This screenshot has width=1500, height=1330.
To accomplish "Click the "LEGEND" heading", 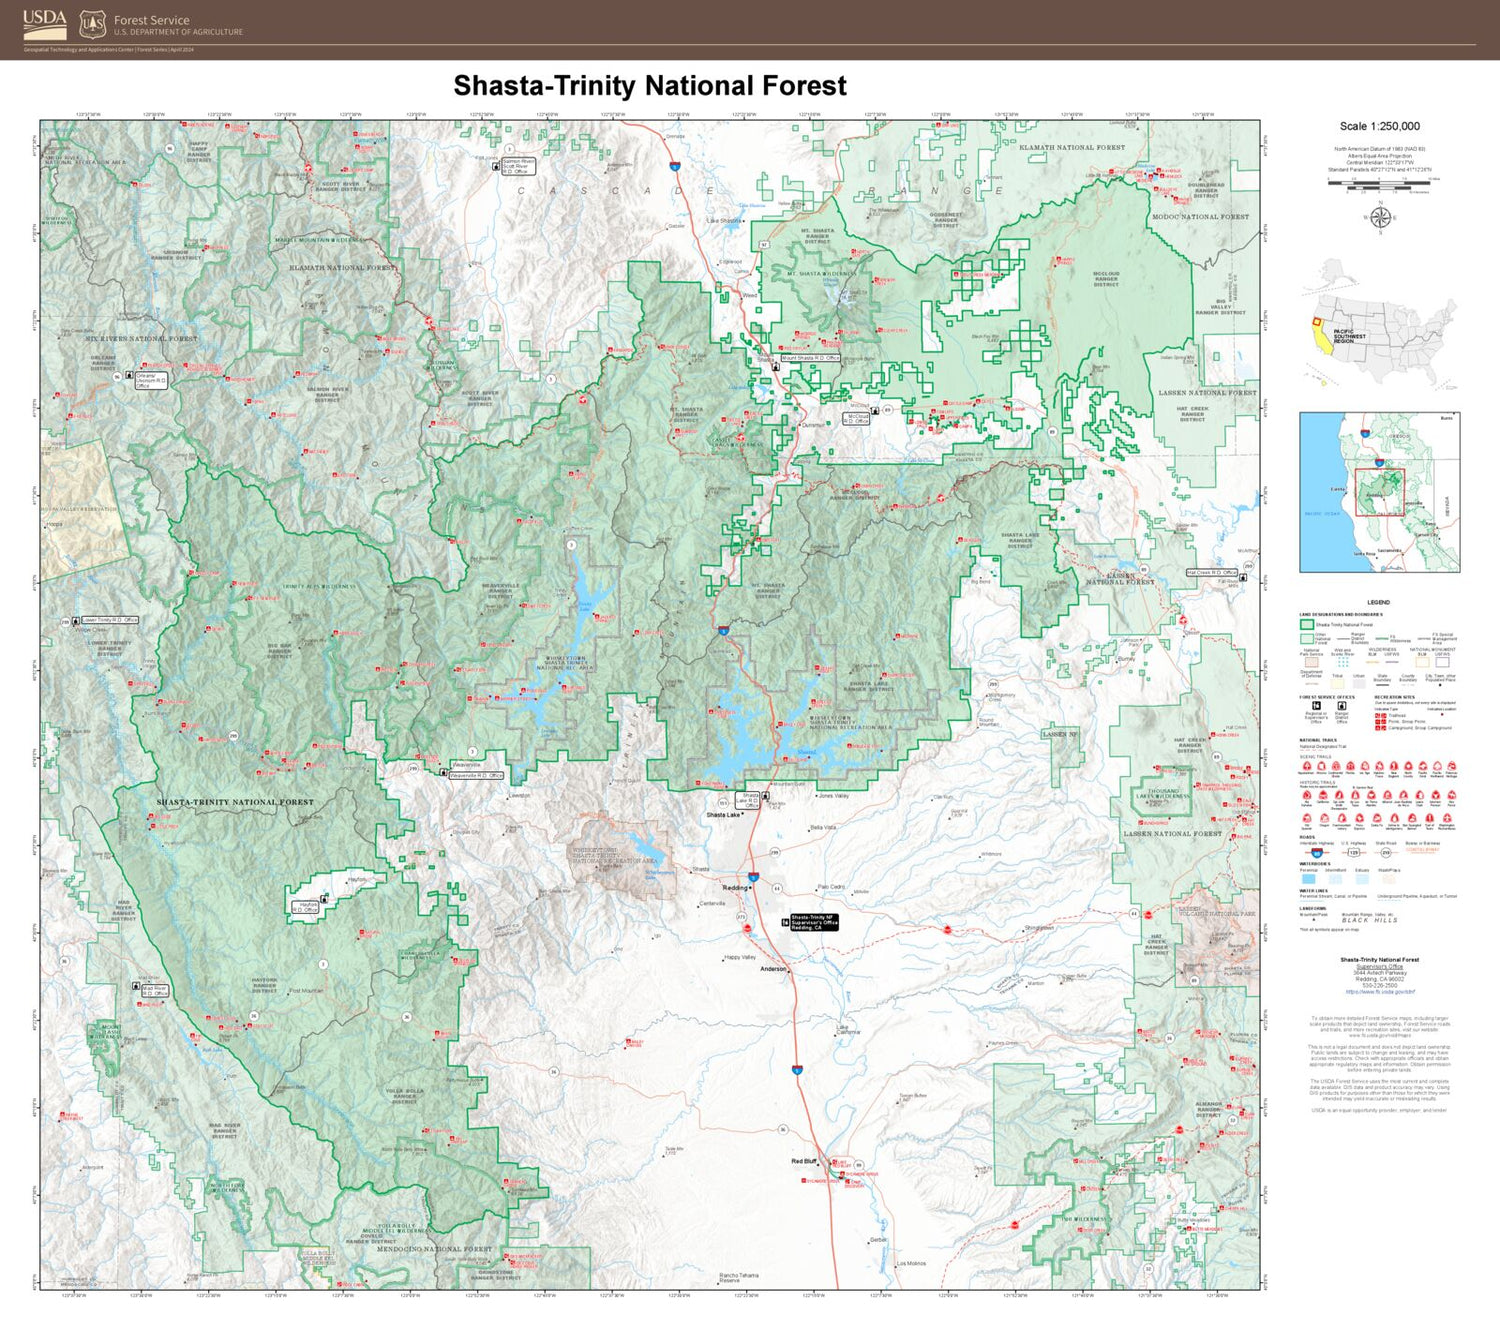I will pyautogui.click(x=1378, y=602).
